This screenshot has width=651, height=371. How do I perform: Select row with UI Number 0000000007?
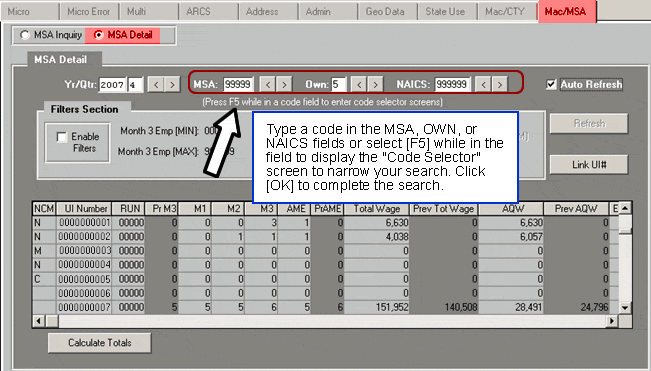326,307
